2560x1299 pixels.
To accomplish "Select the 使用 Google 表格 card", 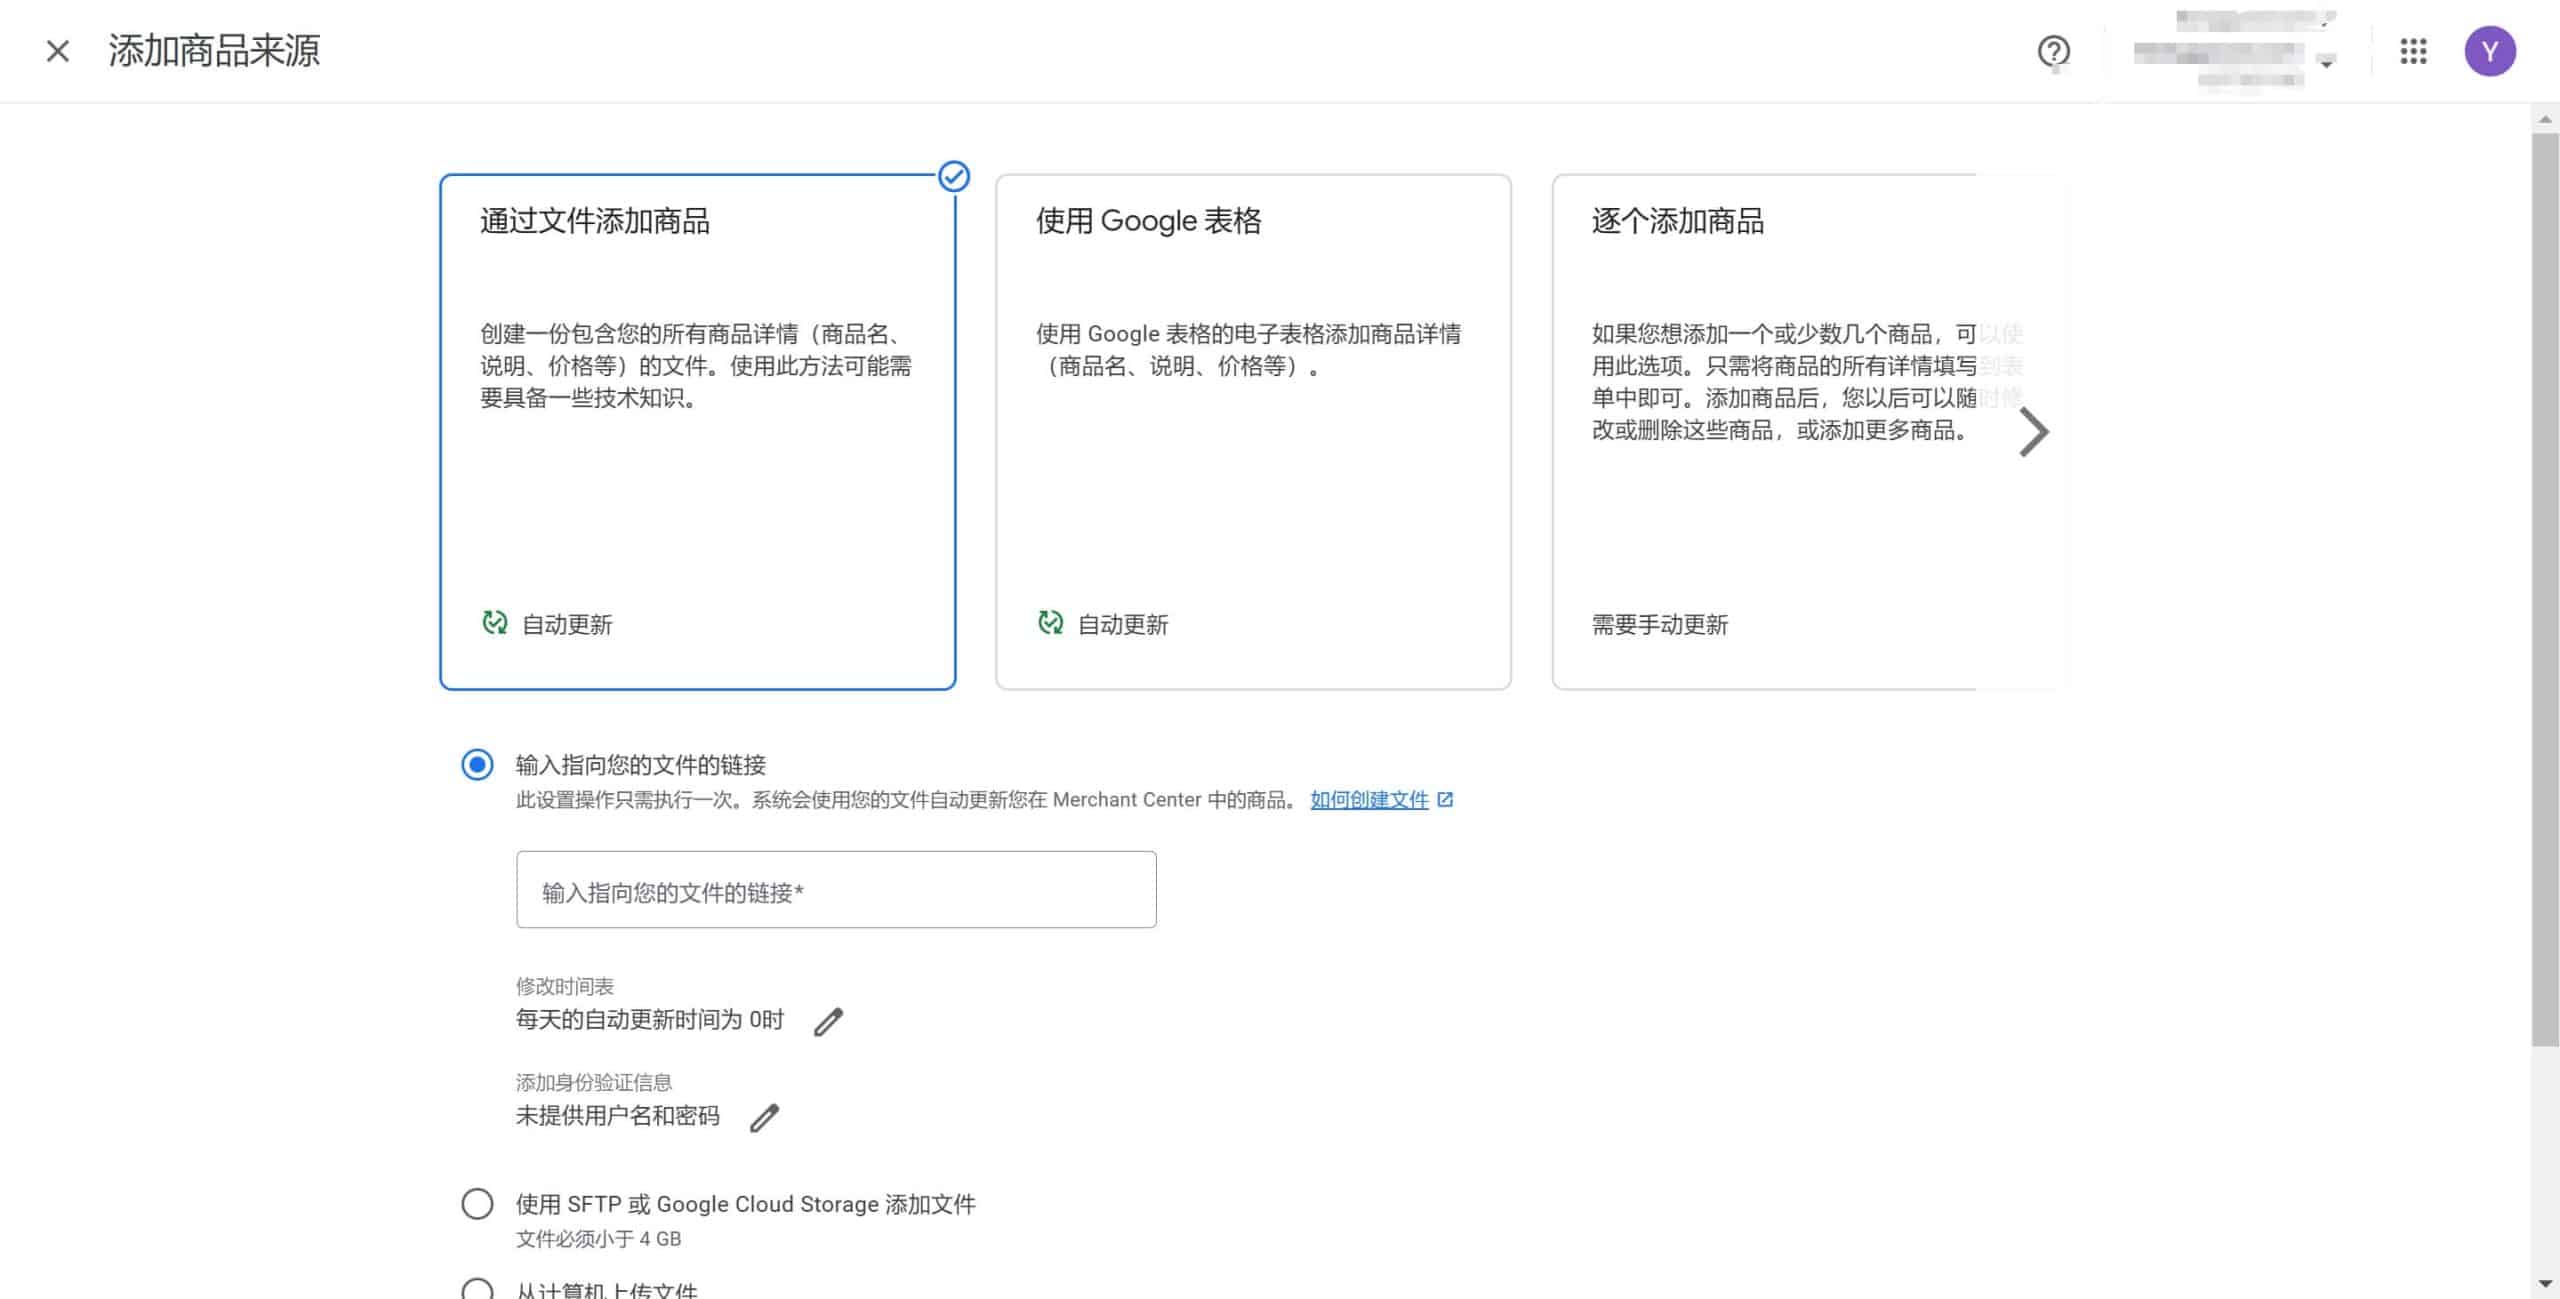I will click(1253, 432).
